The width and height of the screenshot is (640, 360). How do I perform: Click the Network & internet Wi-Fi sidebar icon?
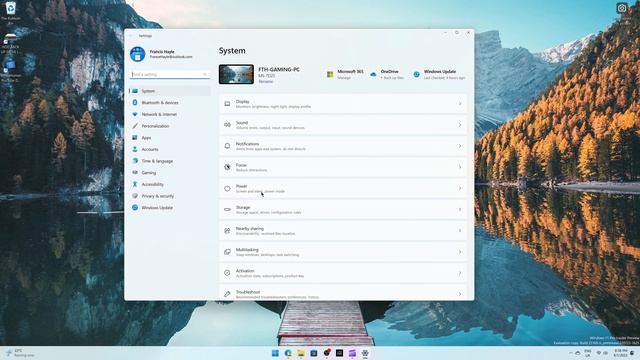click(135, 114)
